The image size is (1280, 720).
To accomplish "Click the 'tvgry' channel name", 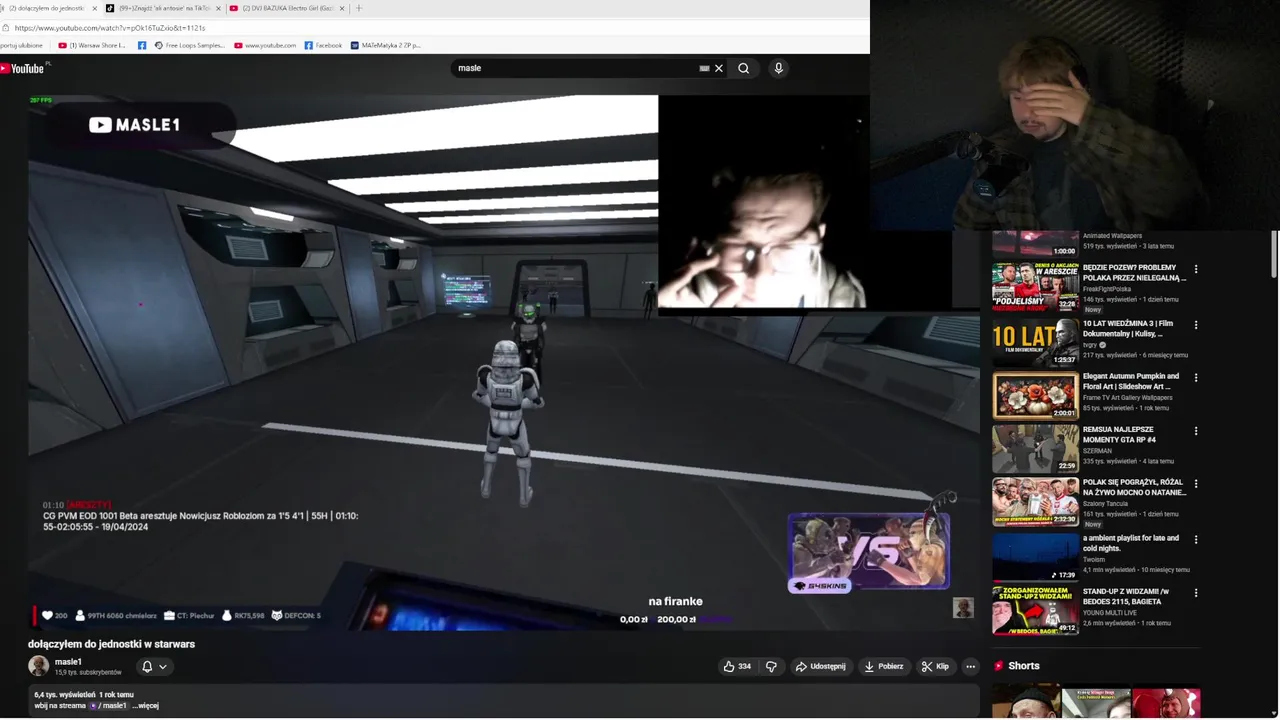I will point(1090,345).
